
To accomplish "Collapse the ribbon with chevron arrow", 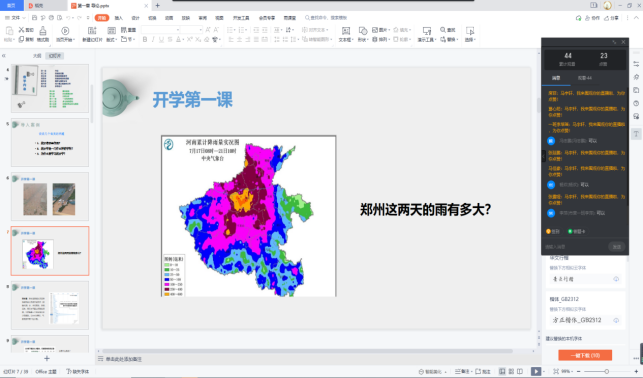I will coord(636,18).
